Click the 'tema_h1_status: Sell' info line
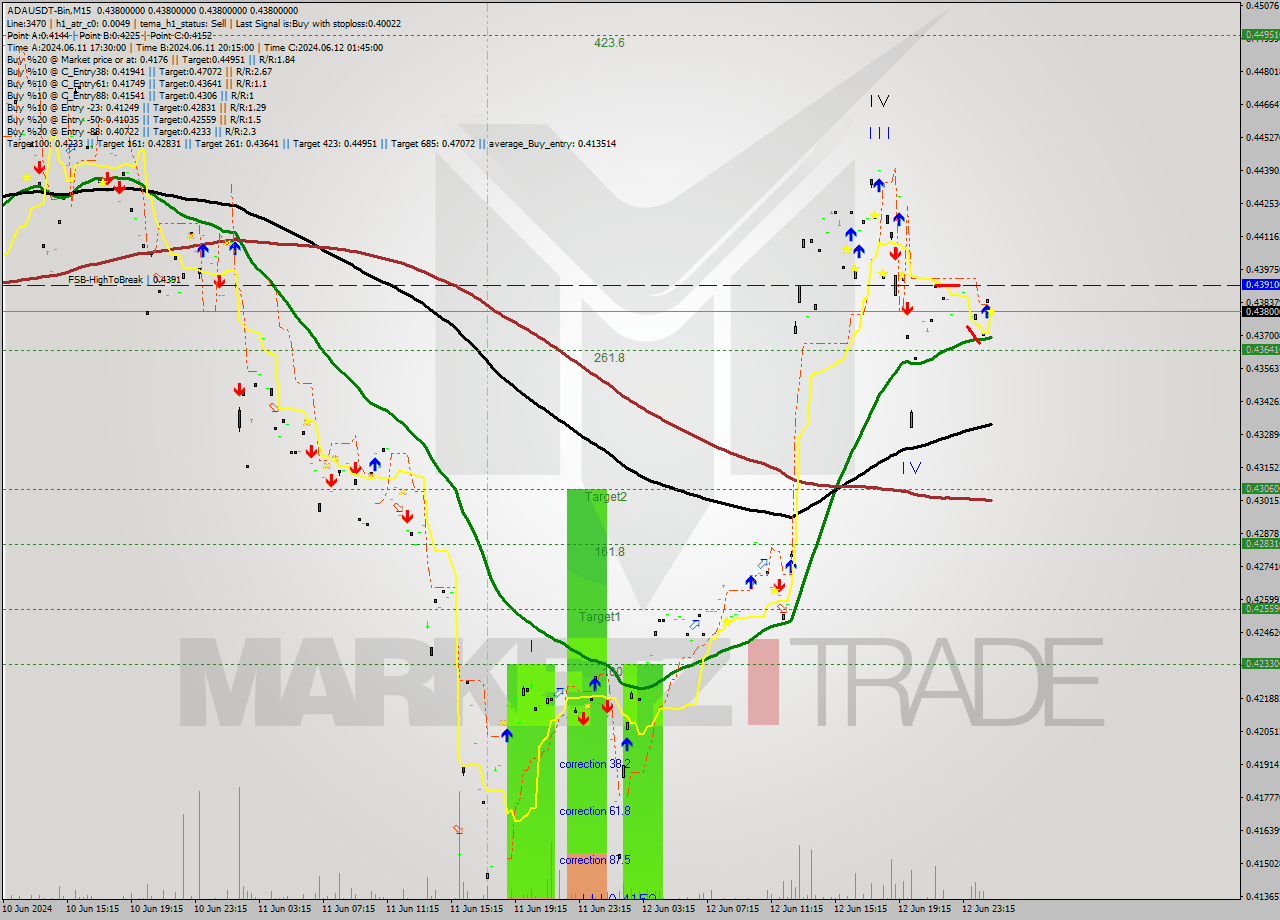The image size is (1280, 920). [x=184, y=22]
